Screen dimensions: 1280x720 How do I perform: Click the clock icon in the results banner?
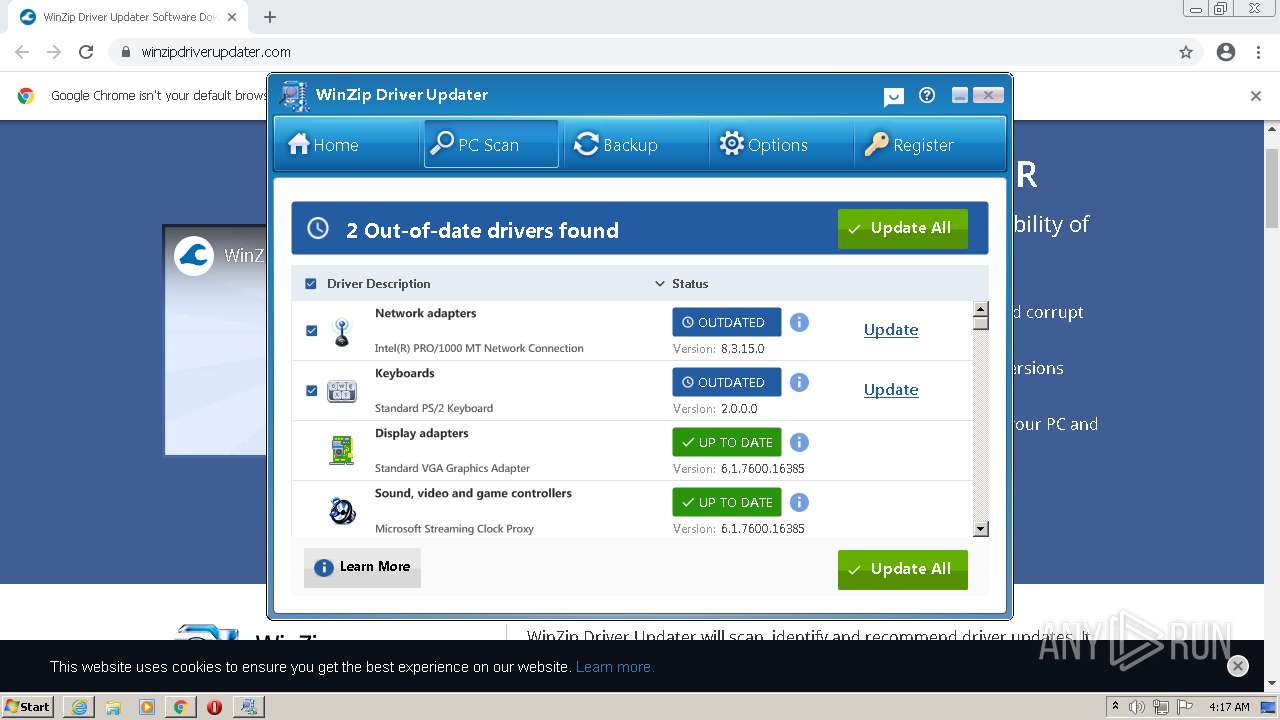(318, 228)
